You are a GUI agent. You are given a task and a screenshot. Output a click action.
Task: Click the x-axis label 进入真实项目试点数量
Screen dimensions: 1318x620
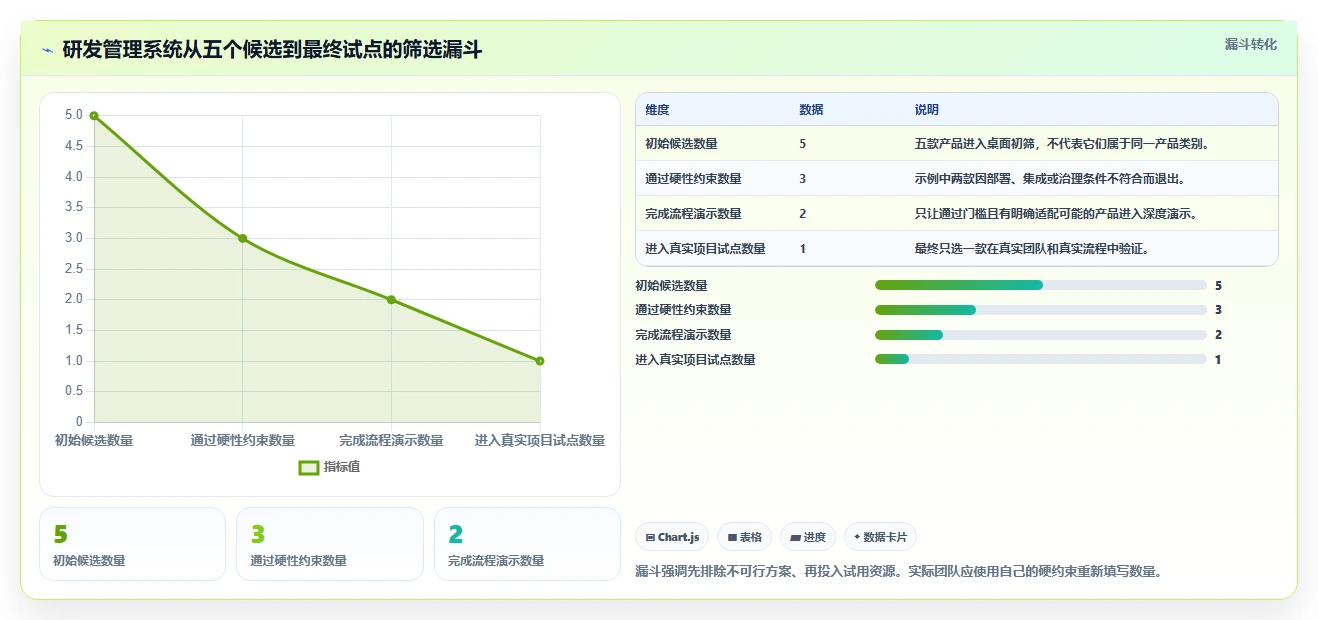540,440
